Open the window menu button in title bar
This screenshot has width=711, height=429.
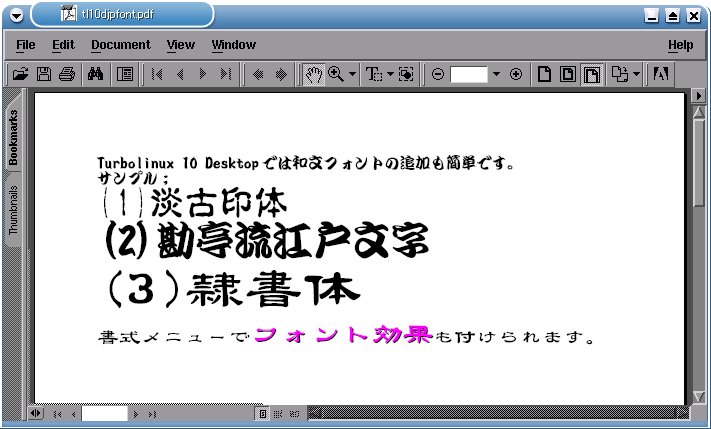[x=16, y=16]
